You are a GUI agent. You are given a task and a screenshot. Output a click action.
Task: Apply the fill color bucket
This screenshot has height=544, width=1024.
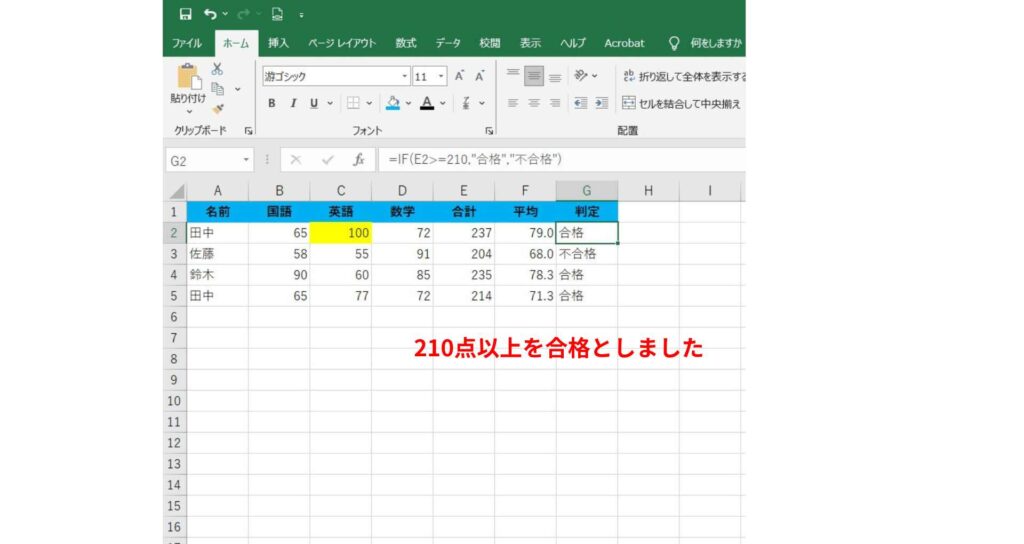click(392, 103)
